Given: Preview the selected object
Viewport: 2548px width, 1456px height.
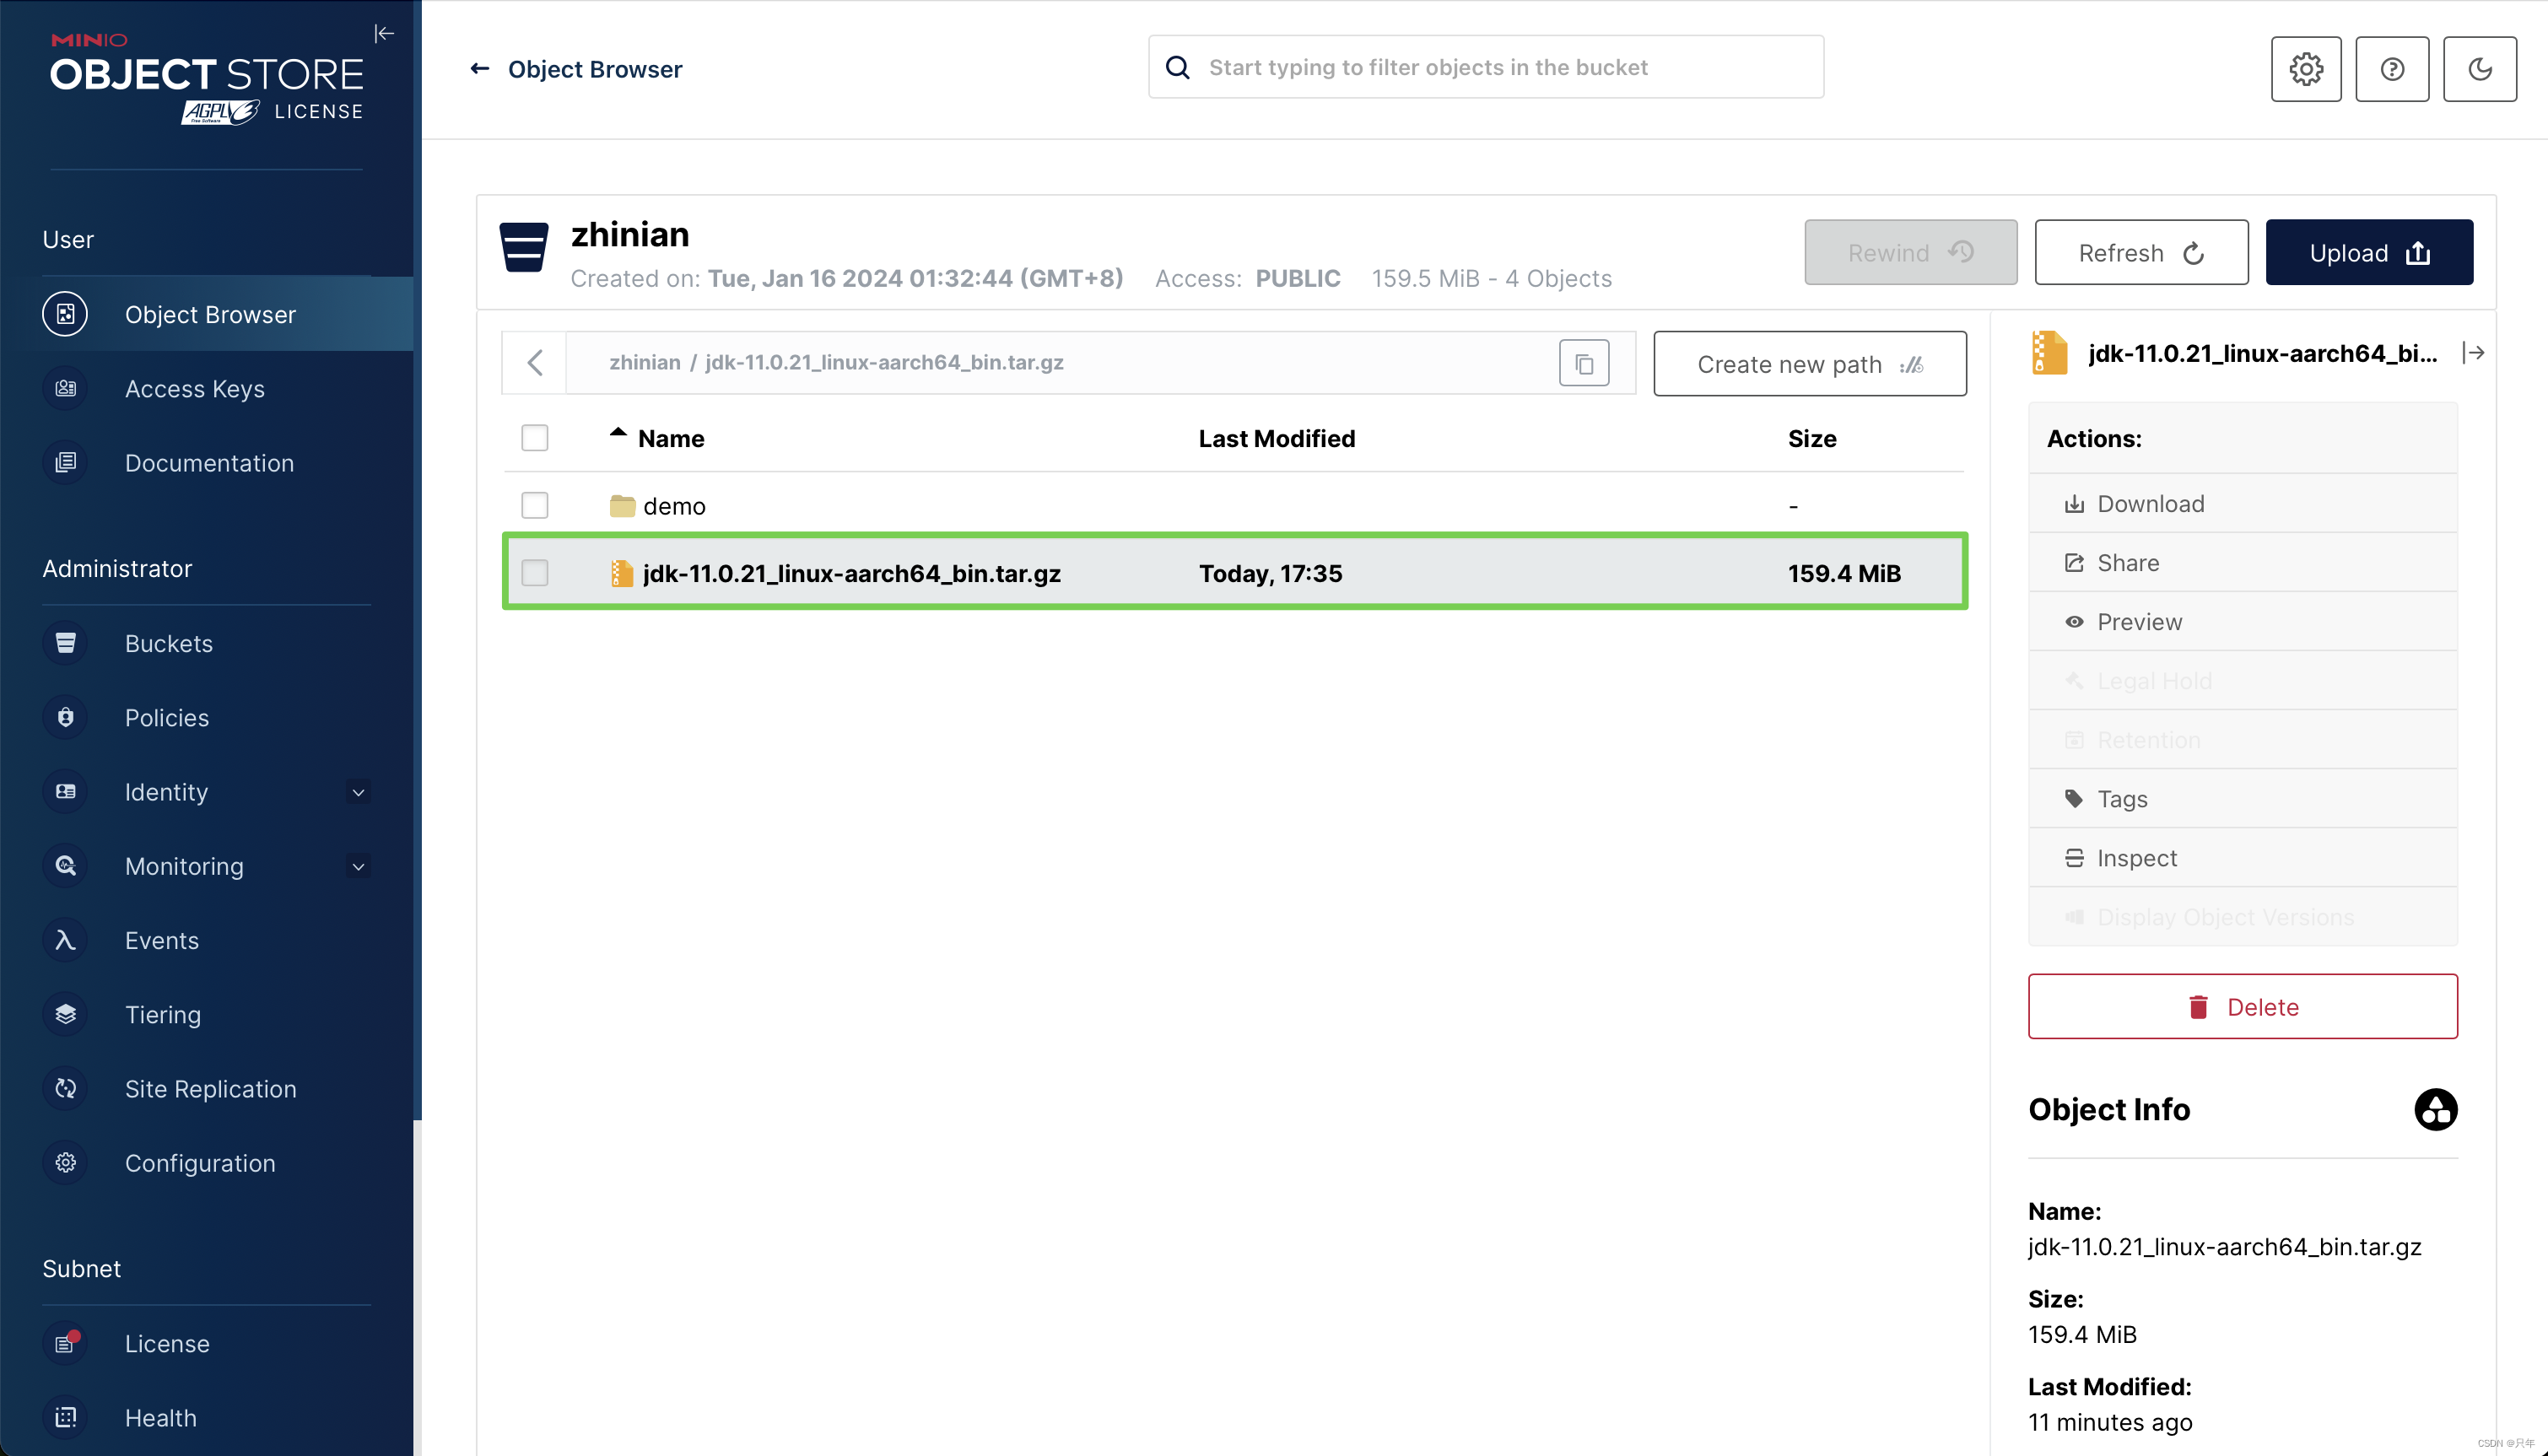Looking at the screenshot, I should 2242,621.
